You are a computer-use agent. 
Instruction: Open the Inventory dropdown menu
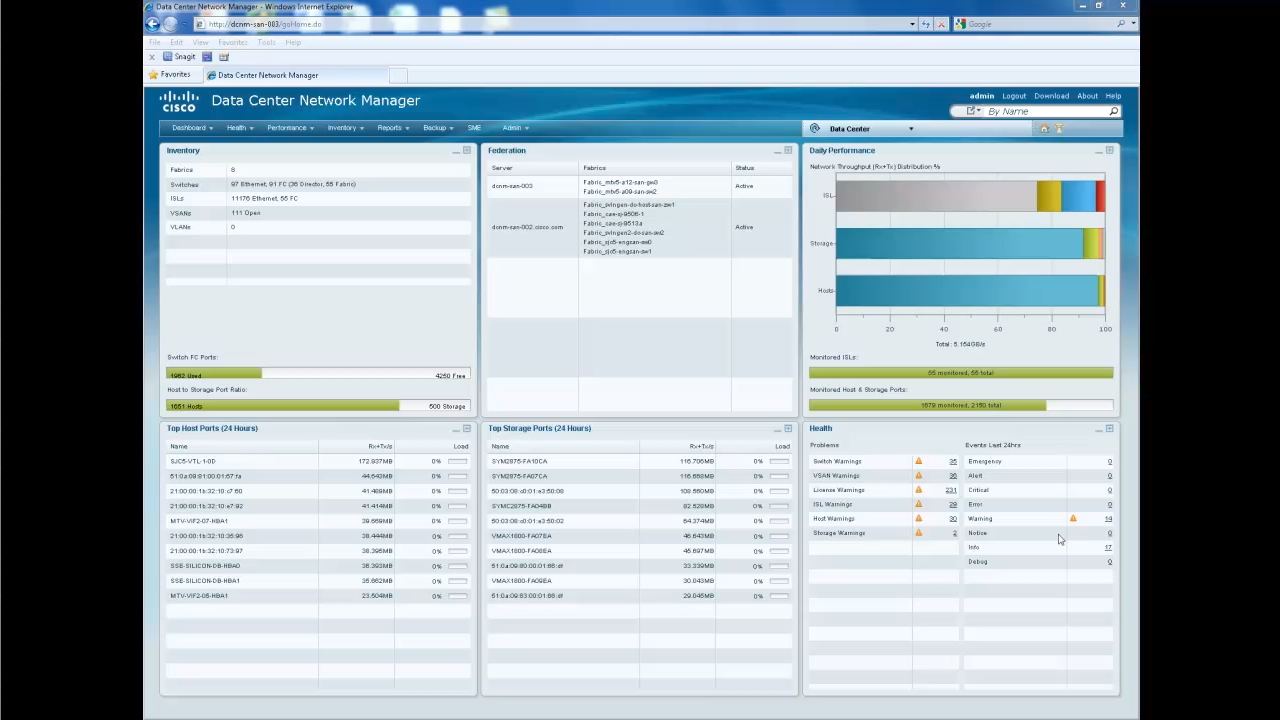tap(345, 128)
